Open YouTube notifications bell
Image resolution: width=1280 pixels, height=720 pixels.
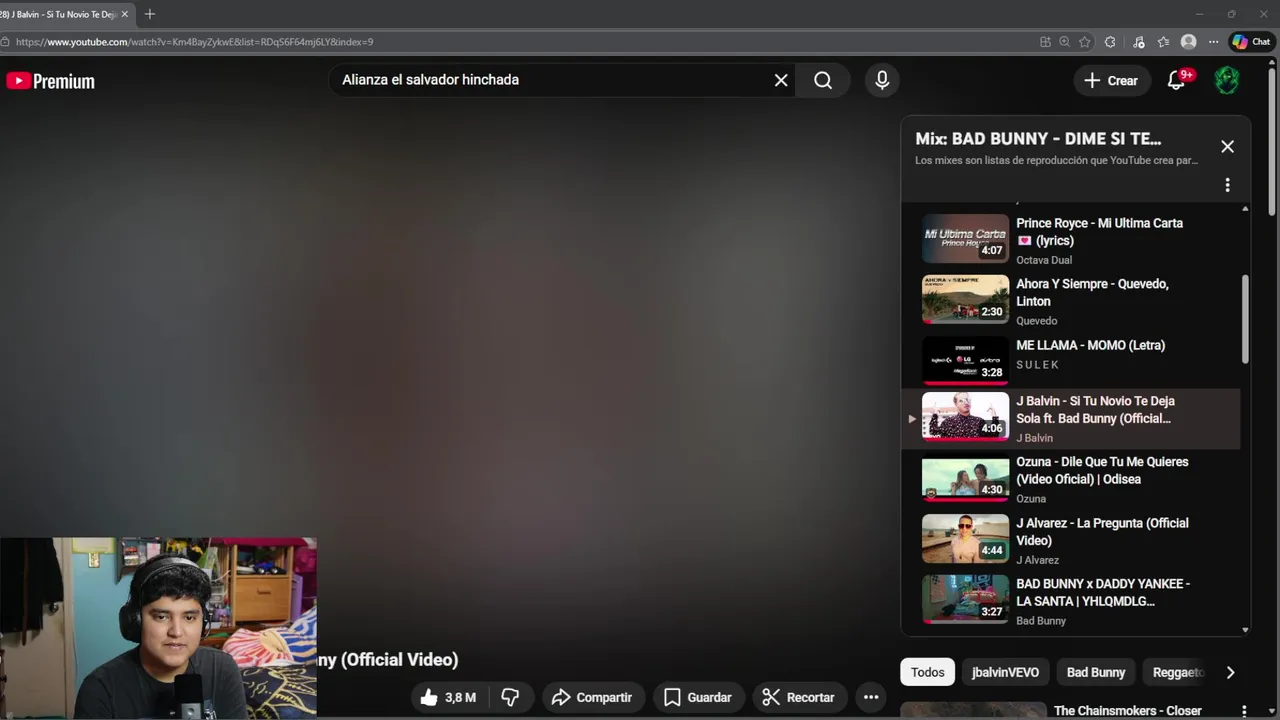(x=1177, y=81)
